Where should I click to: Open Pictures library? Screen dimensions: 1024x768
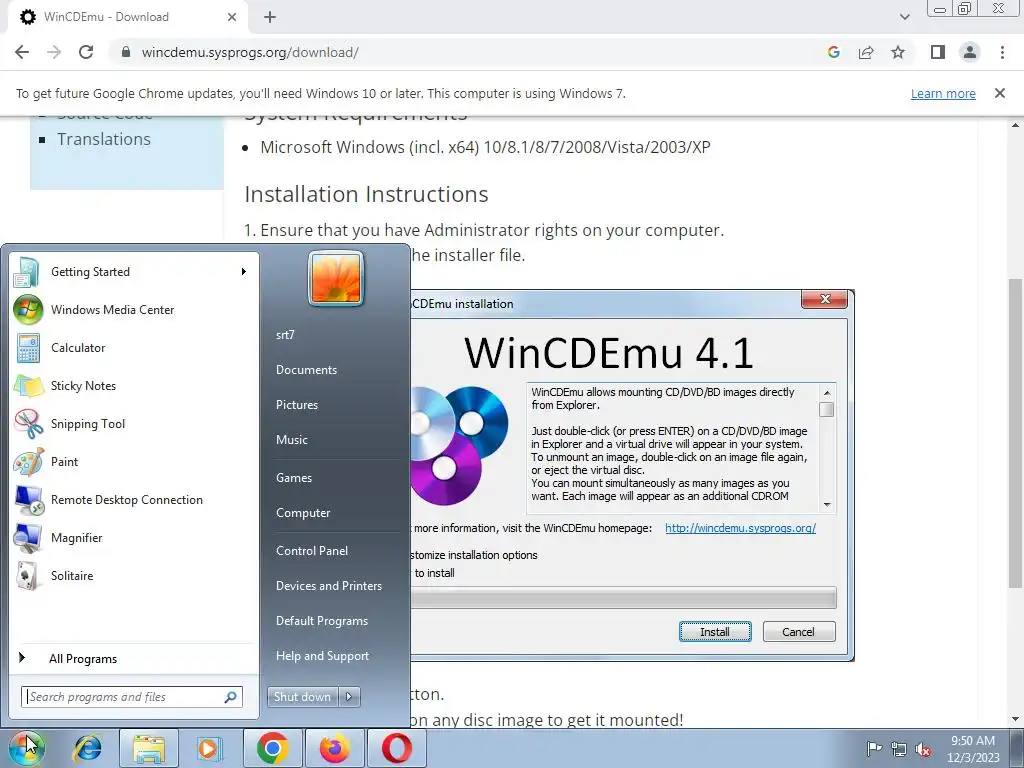[x=296, y=405]
